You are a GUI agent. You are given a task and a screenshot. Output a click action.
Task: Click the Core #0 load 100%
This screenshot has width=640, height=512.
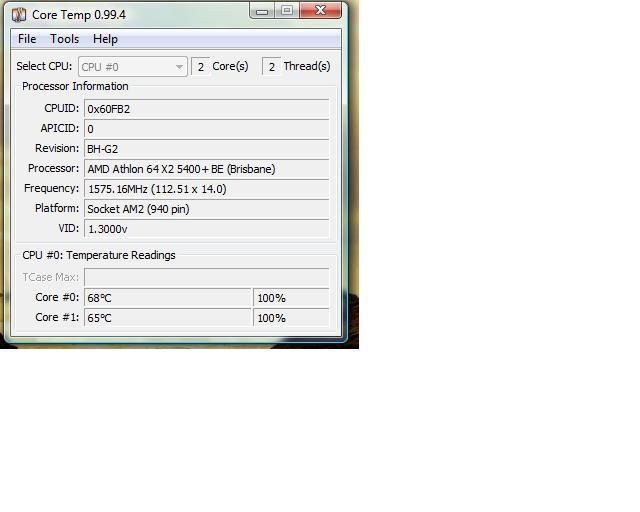tap(291, 298)
